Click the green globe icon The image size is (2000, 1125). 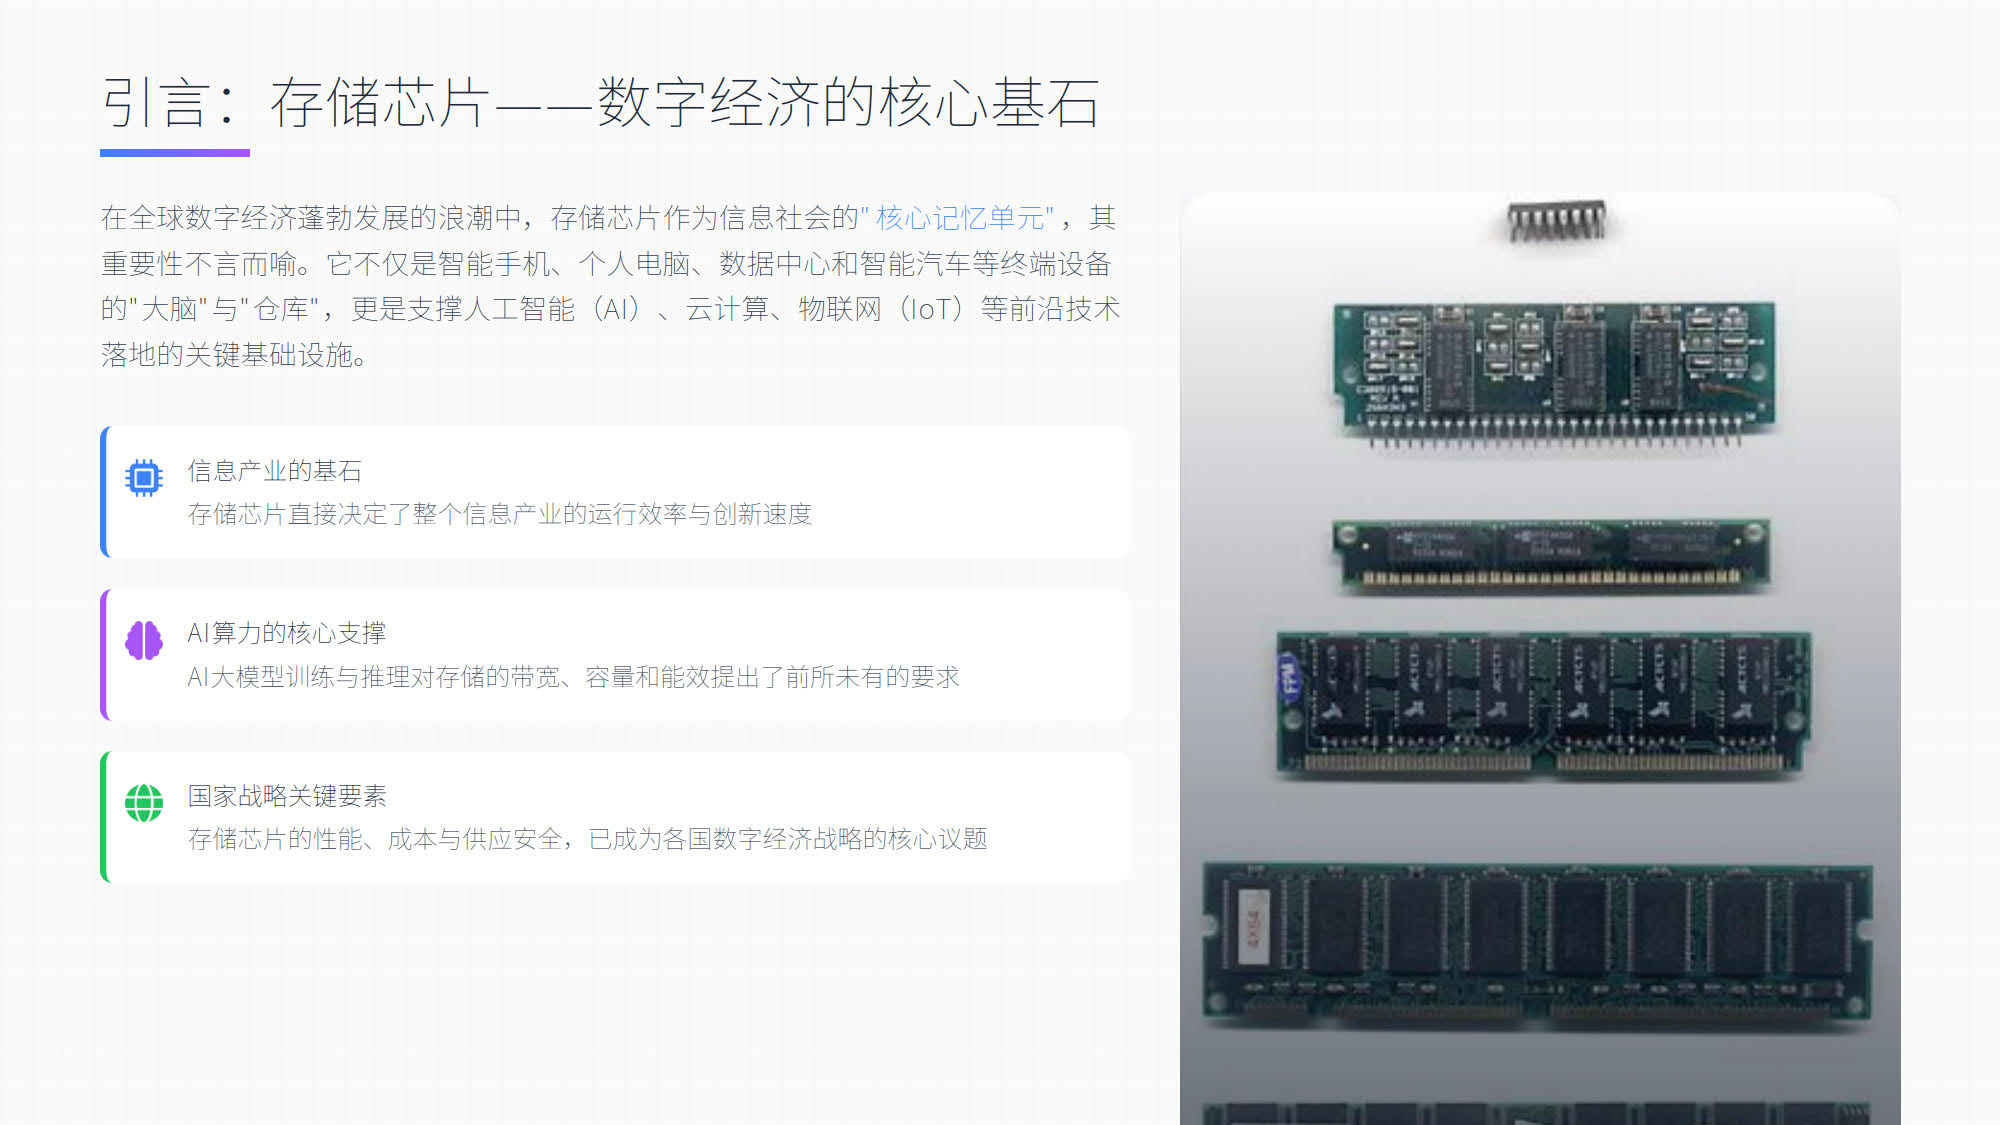143,803
